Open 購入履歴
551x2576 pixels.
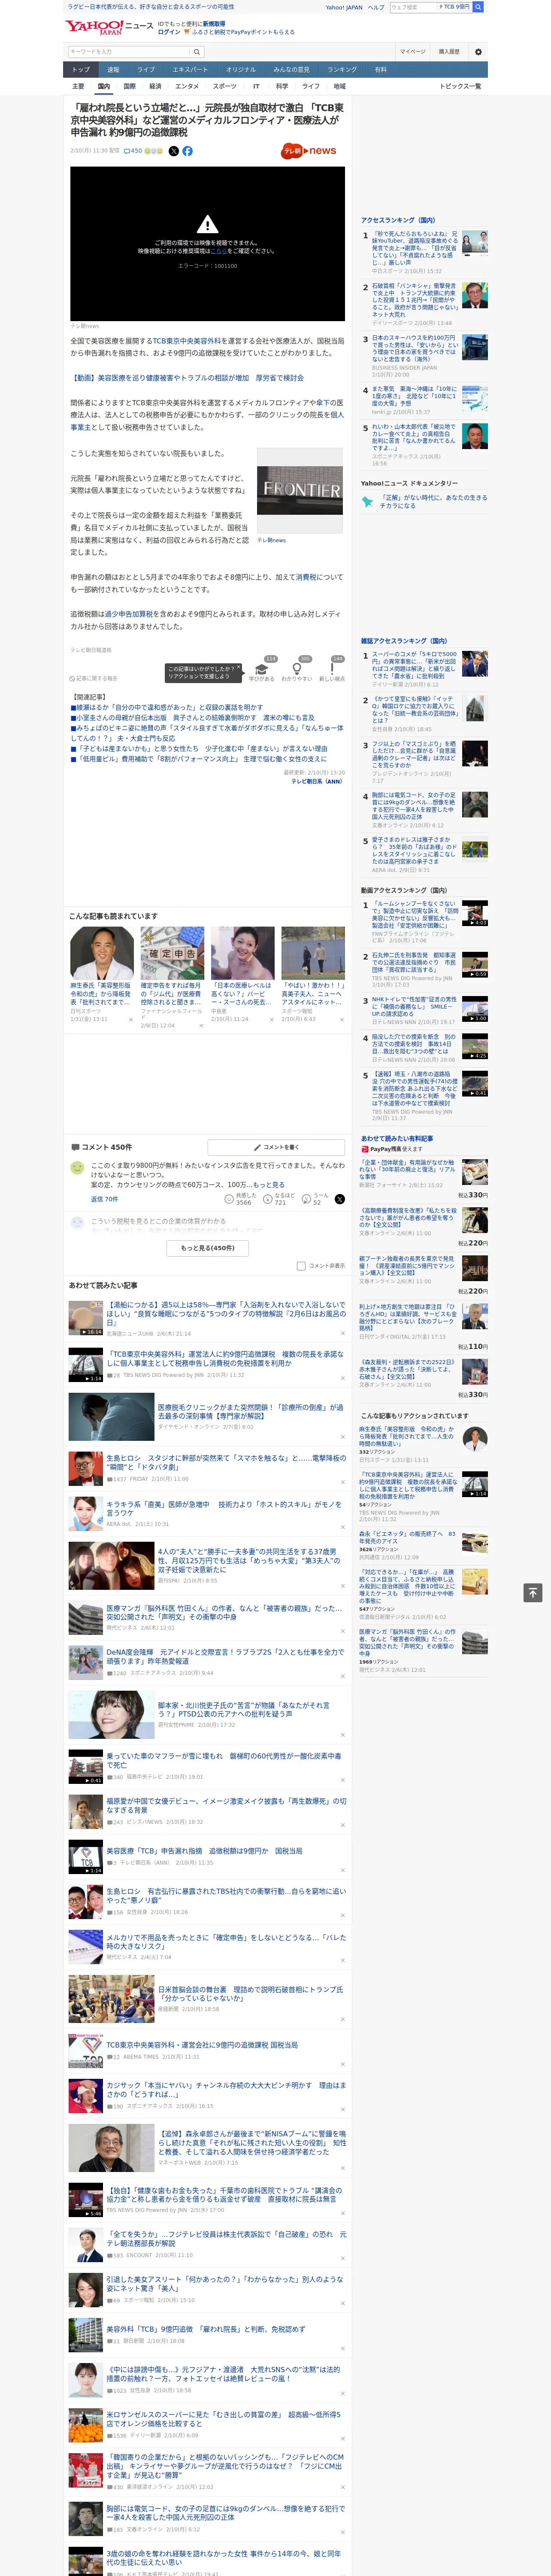click(449, 52)
